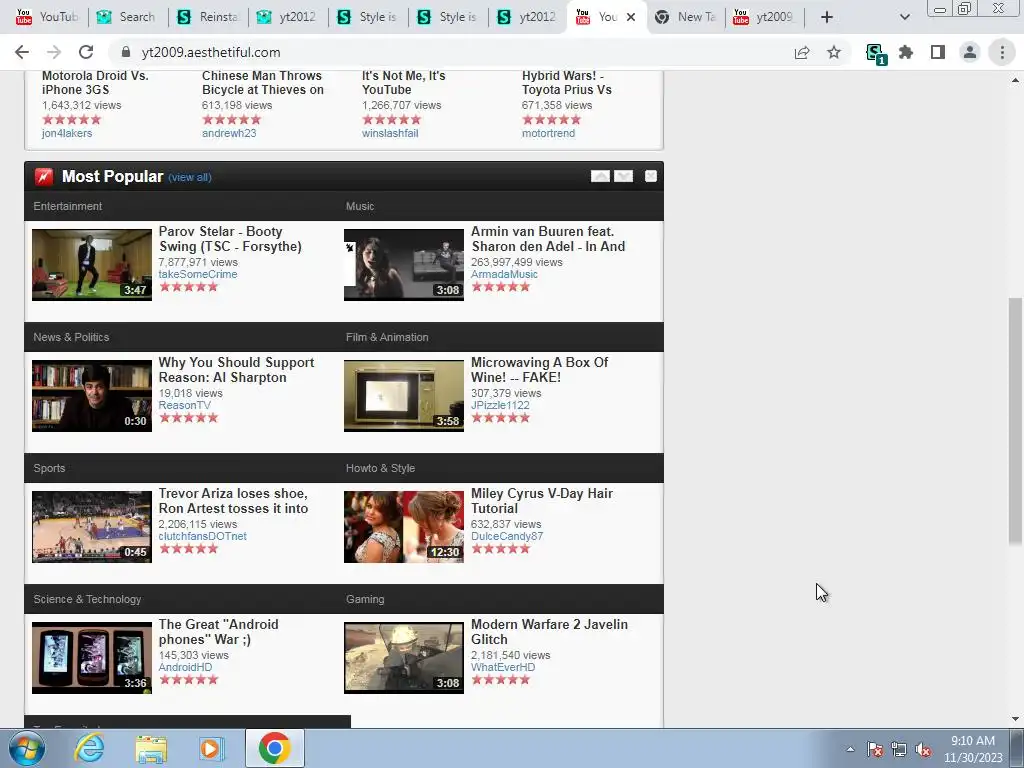Switch to the first YouTub tab
The image size is (1024, 768).
pos(47,17)
